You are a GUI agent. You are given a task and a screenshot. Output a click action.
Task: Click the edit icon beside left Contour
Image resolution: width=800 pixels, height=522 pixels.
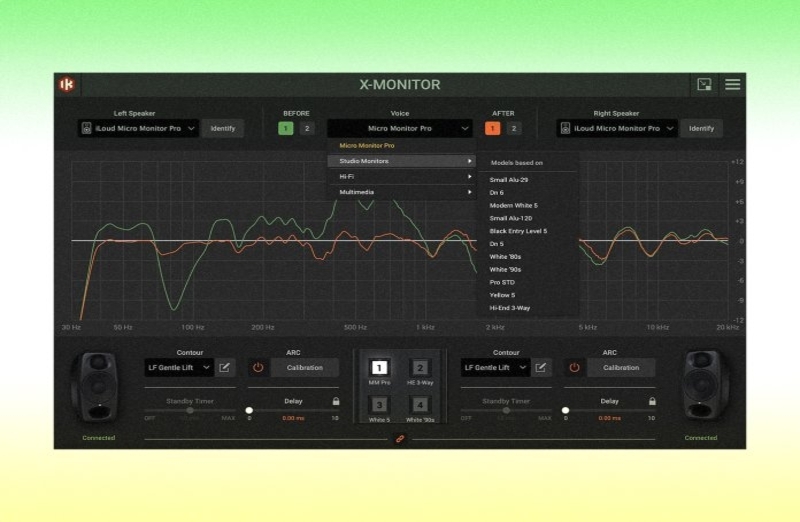coord(224,367)
